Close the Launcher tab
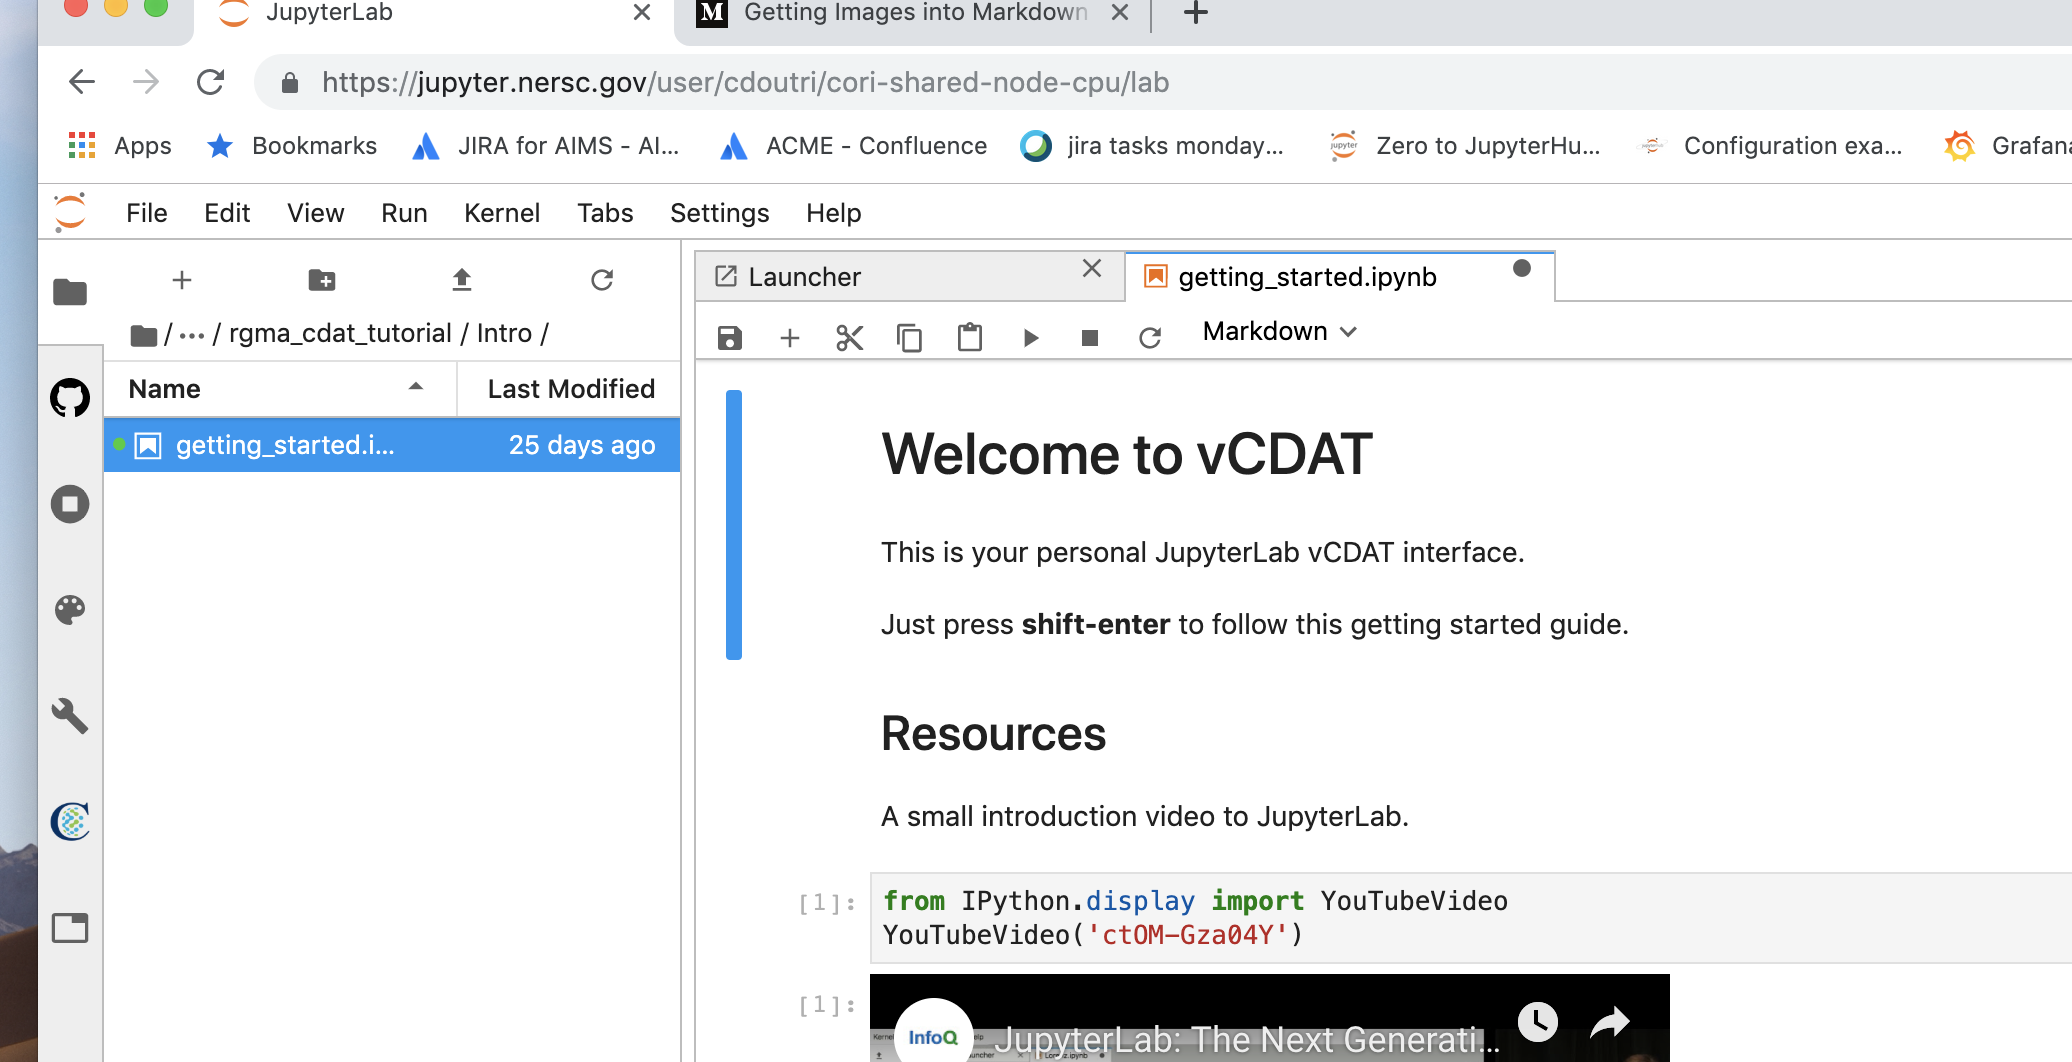Image resolution: width=2072 pixels, height=1062 pixels. (1092, 268)
